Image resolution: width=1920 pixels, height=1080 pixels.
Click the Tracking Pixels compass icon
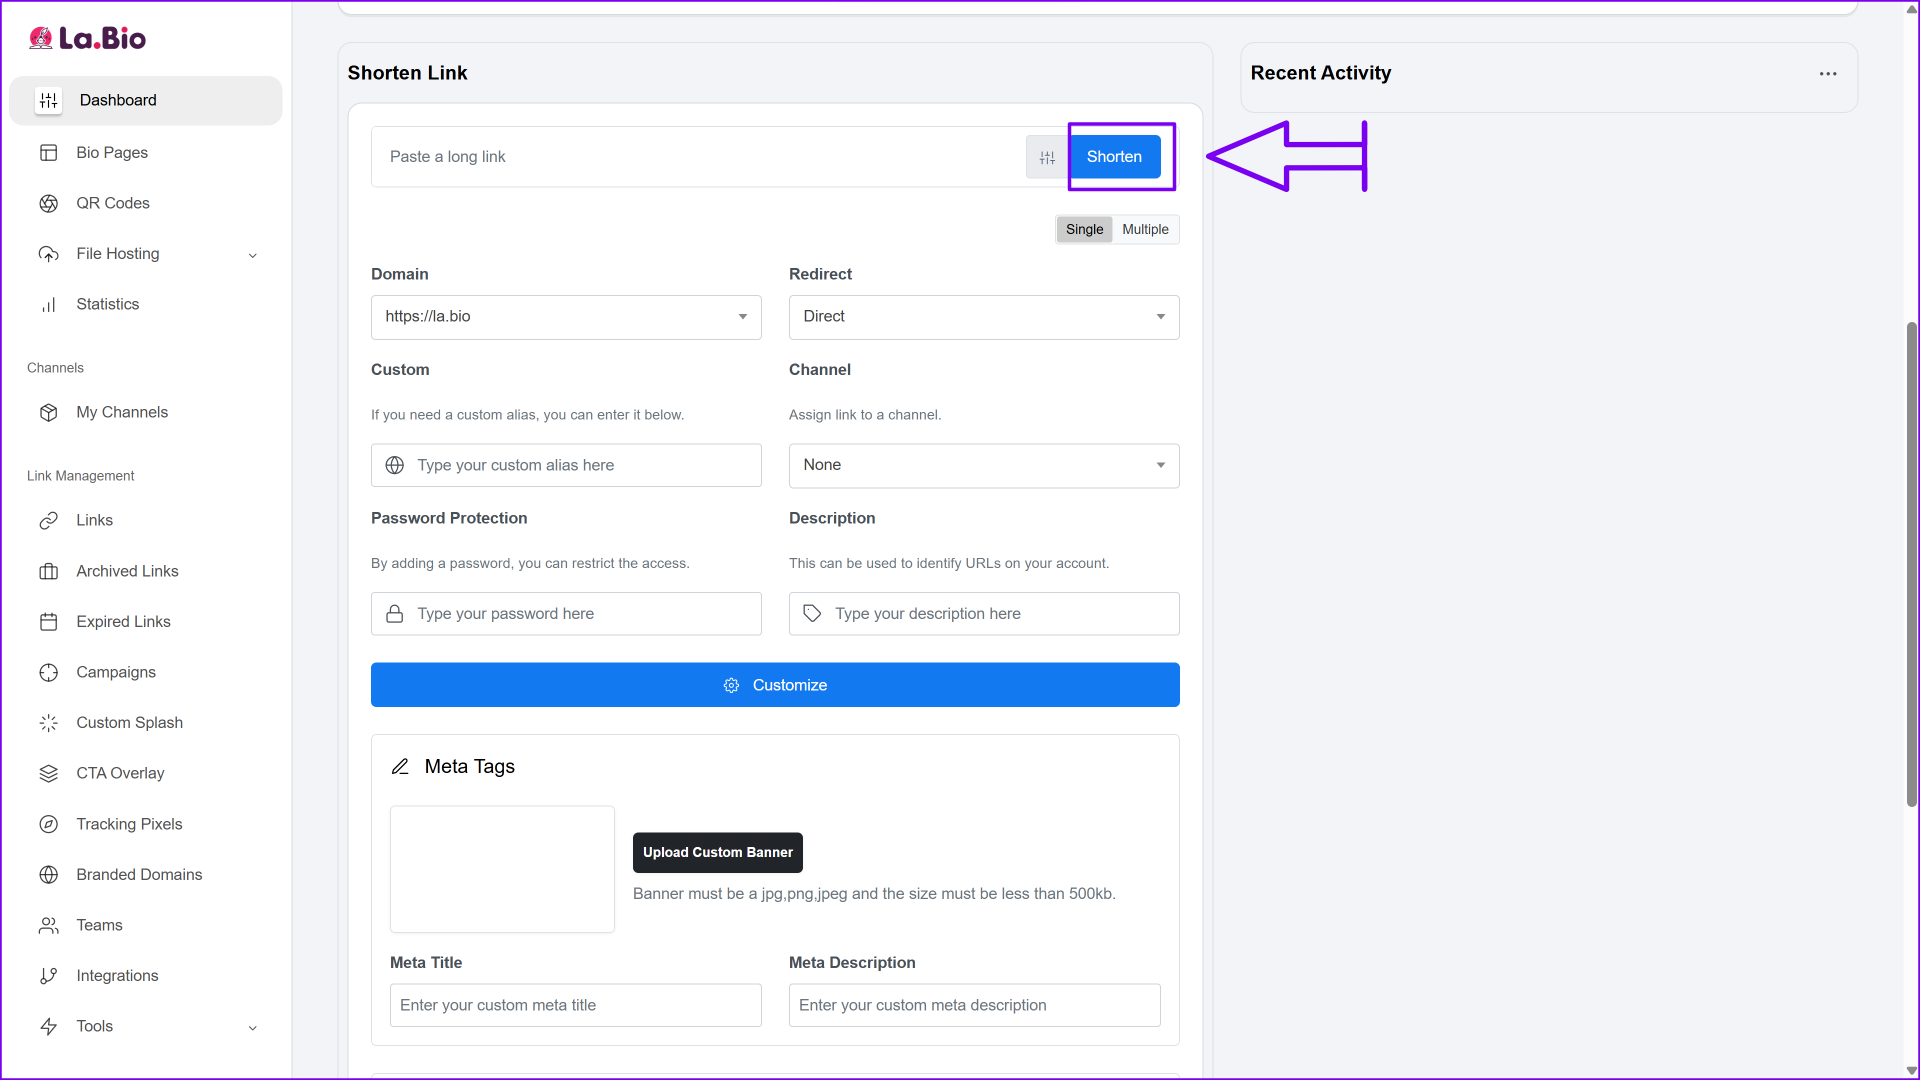48,824
